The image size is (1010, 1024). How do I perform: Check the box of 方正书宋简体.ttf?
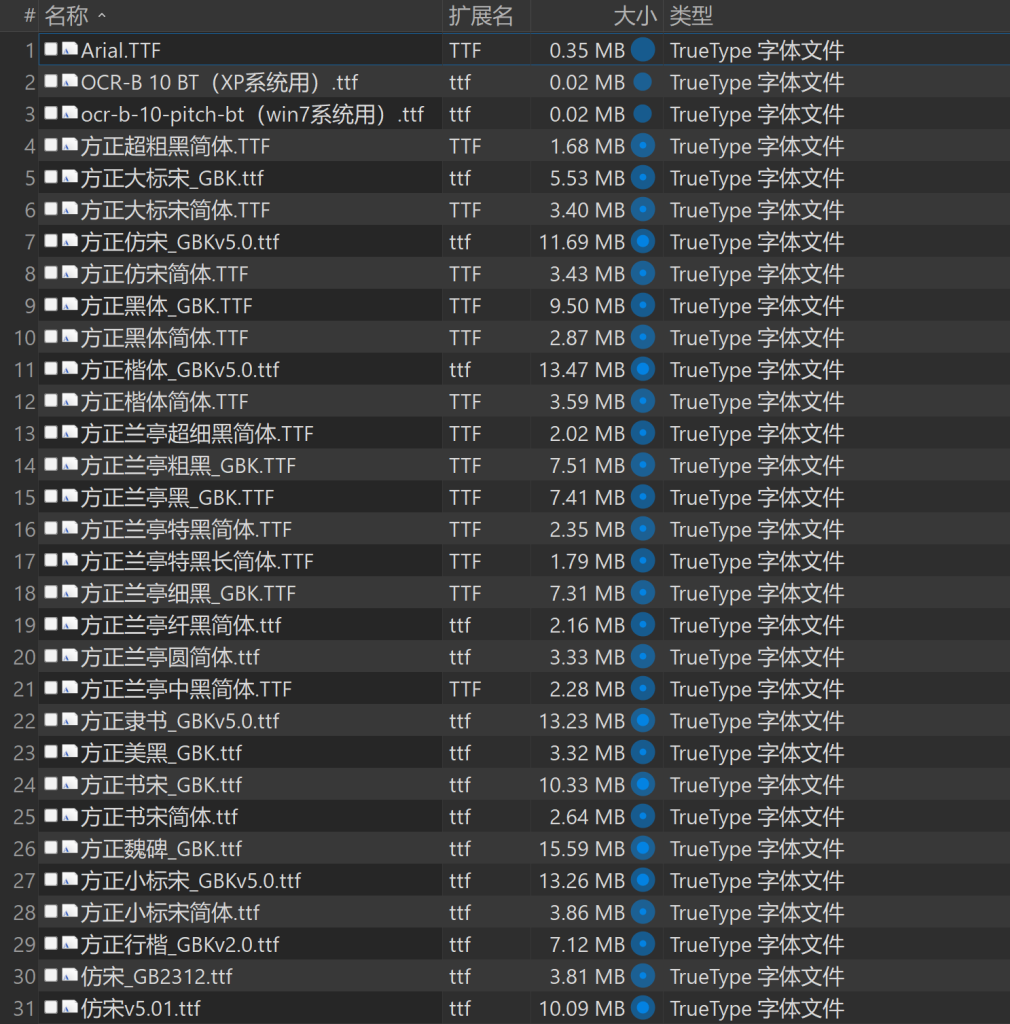(51, 816)
